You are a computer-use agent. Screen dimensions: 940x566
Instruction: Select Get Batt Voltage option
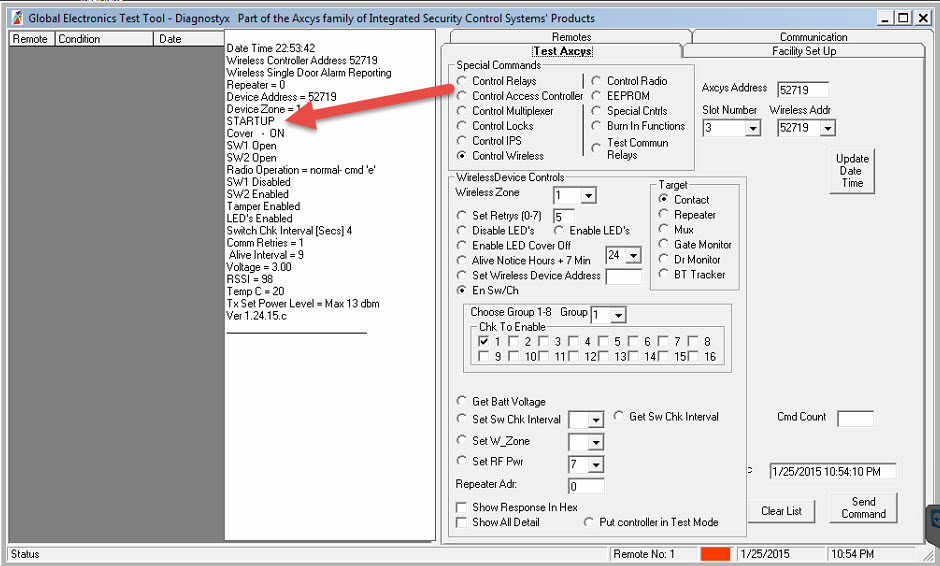(461, 401)
